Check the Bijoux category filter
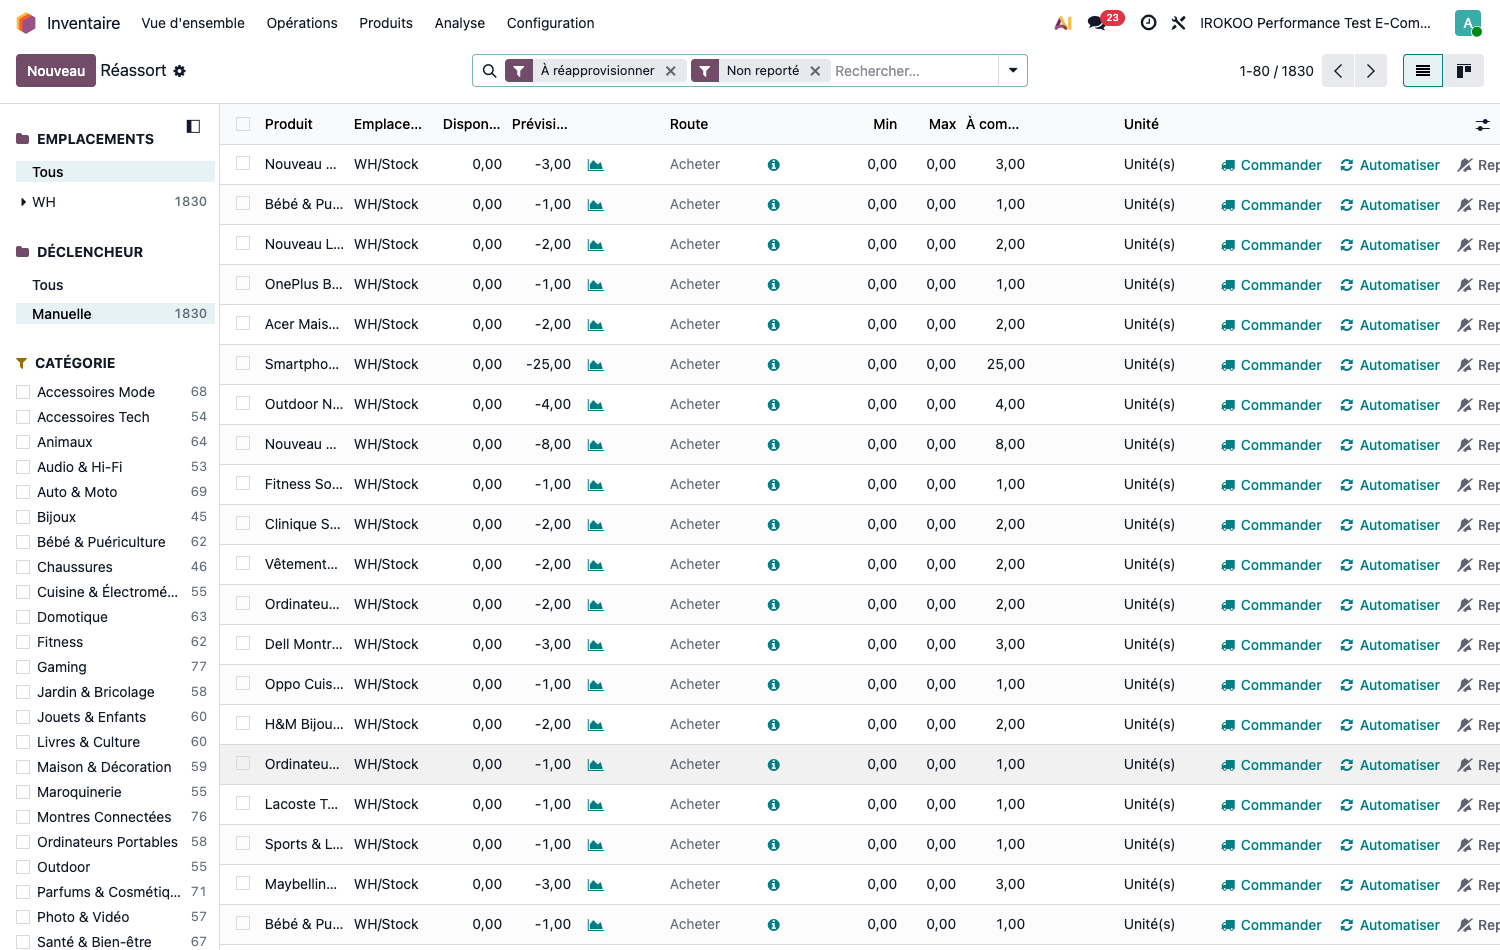 click(x=23, y=517)
